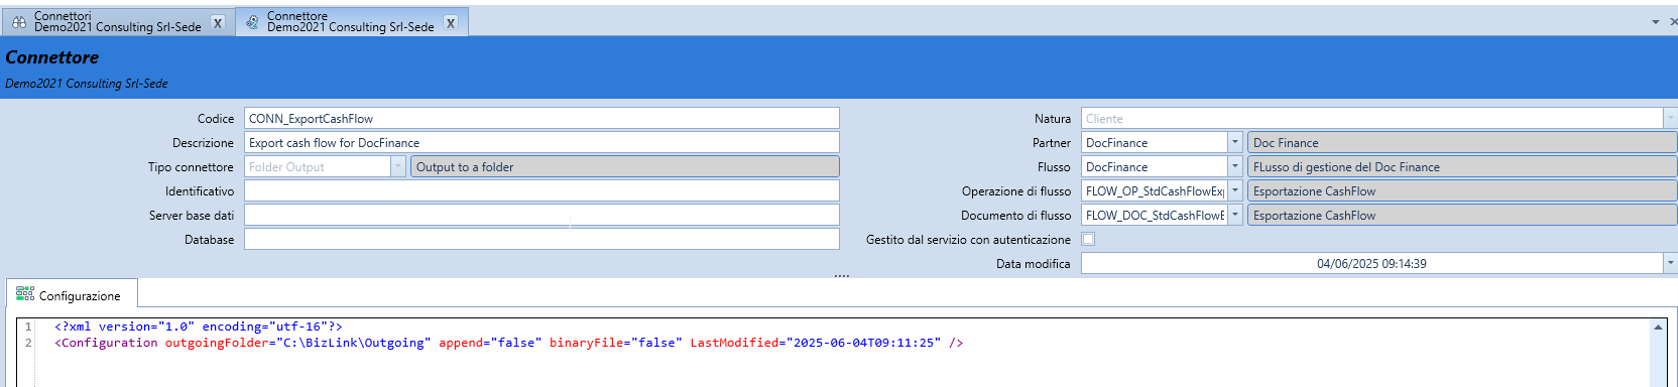The height and width of the screenshot is (387, 1678).
Task: Click the Partner DocFinance combo text
Action: pos(1117,143)
